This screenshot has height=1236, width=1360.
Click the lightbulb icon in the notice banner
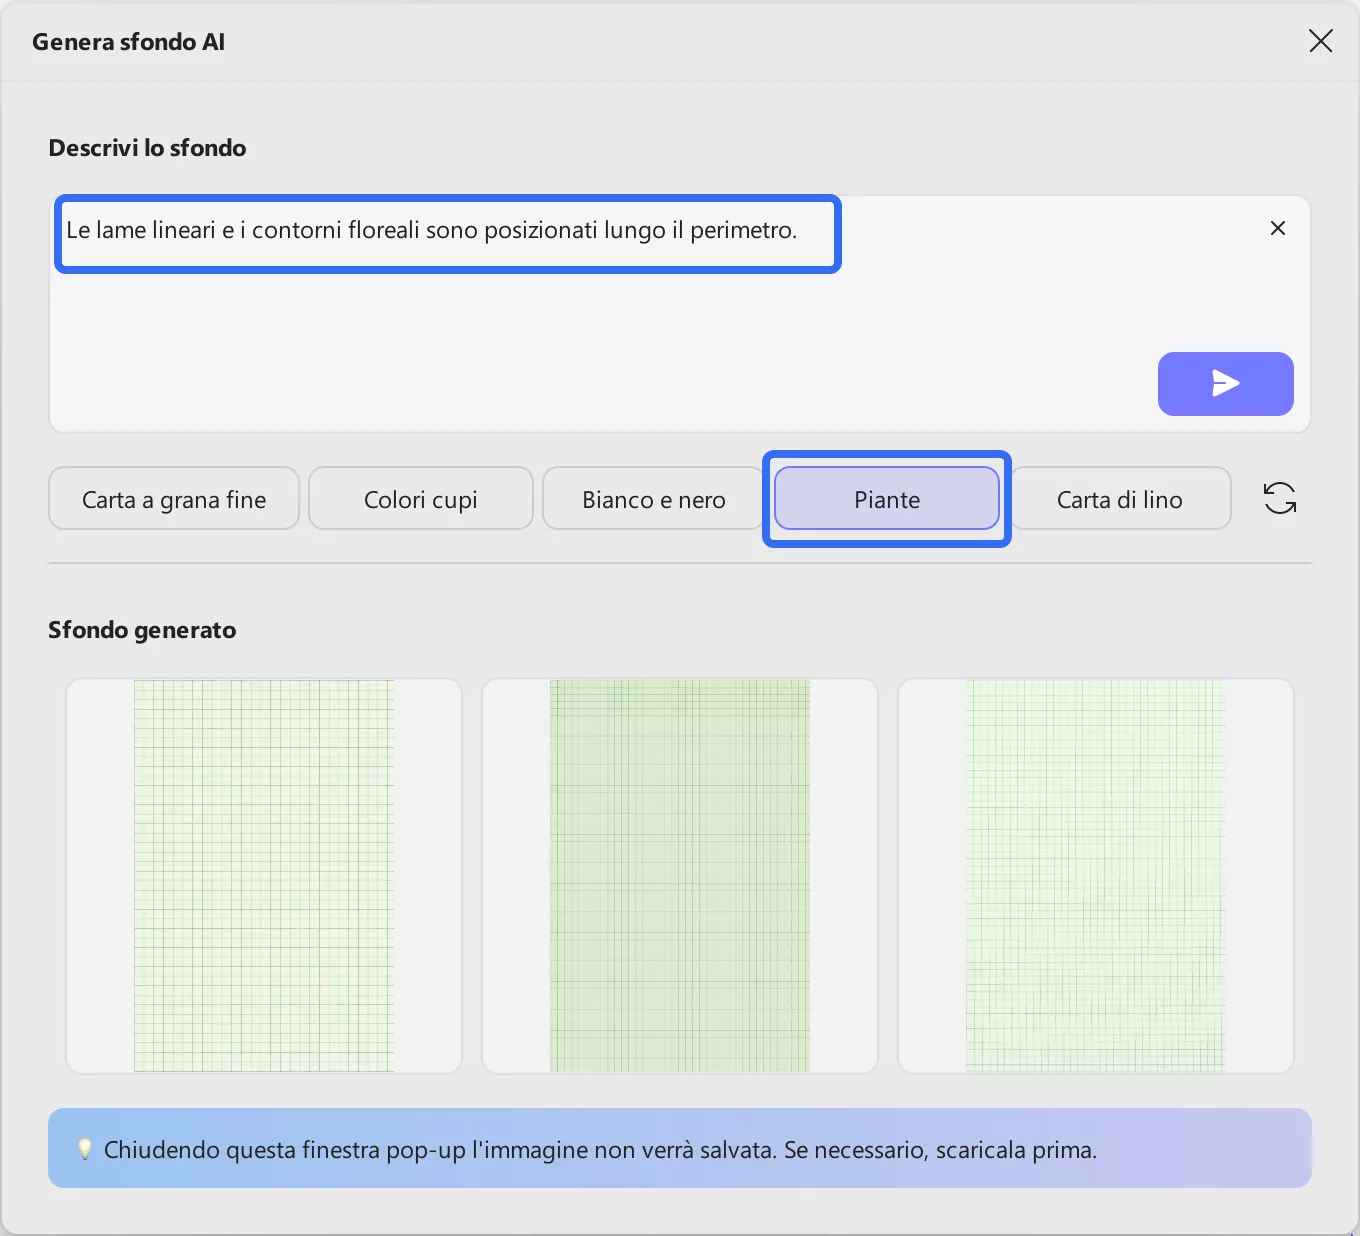(85, 1148)
